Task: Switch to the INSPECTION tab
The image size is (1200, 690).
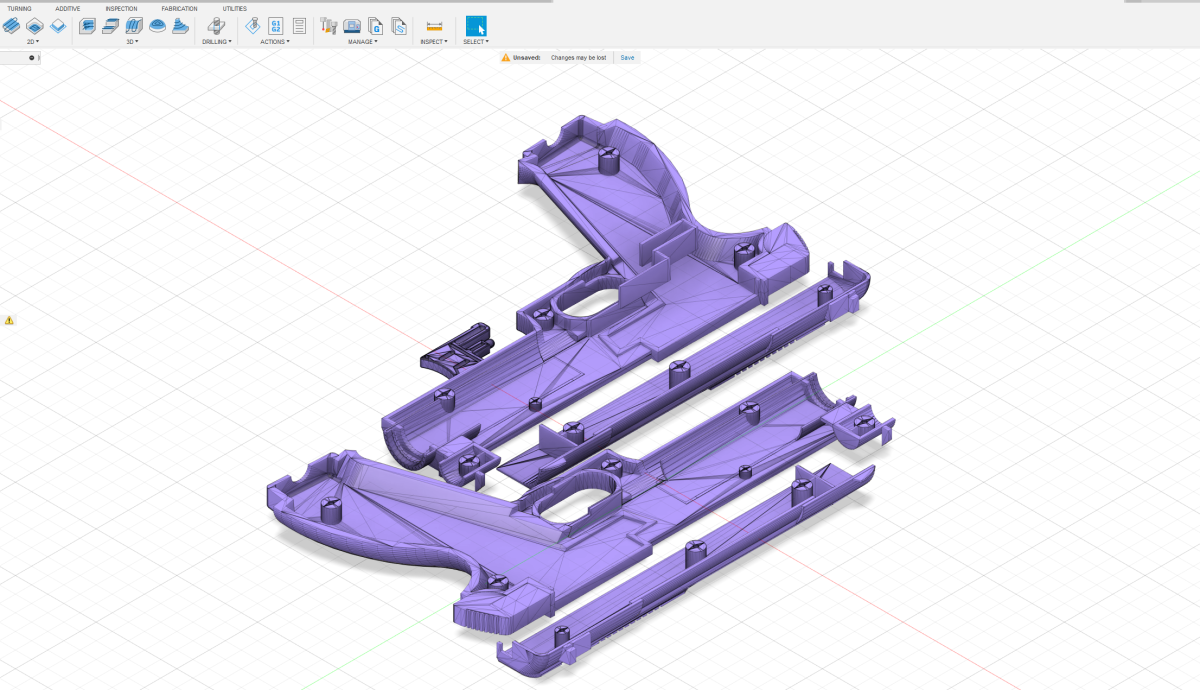Action: pyautogui.click(x=121, y=8)
